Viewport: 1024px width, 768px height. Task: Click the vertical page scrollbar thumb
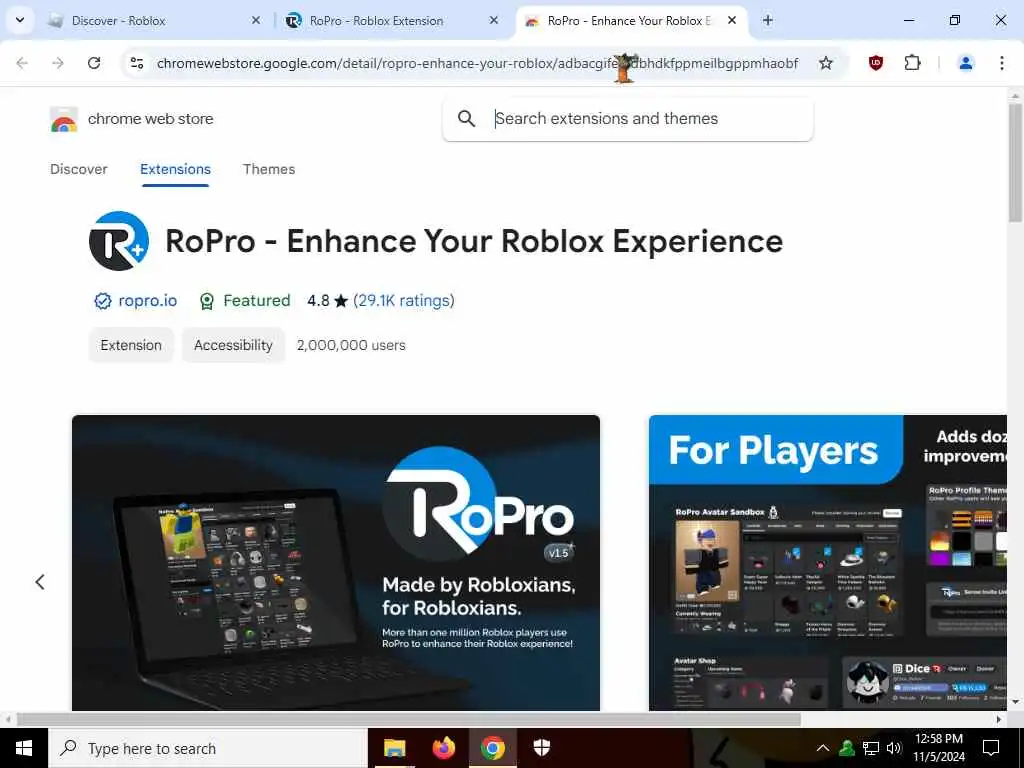1015,163
